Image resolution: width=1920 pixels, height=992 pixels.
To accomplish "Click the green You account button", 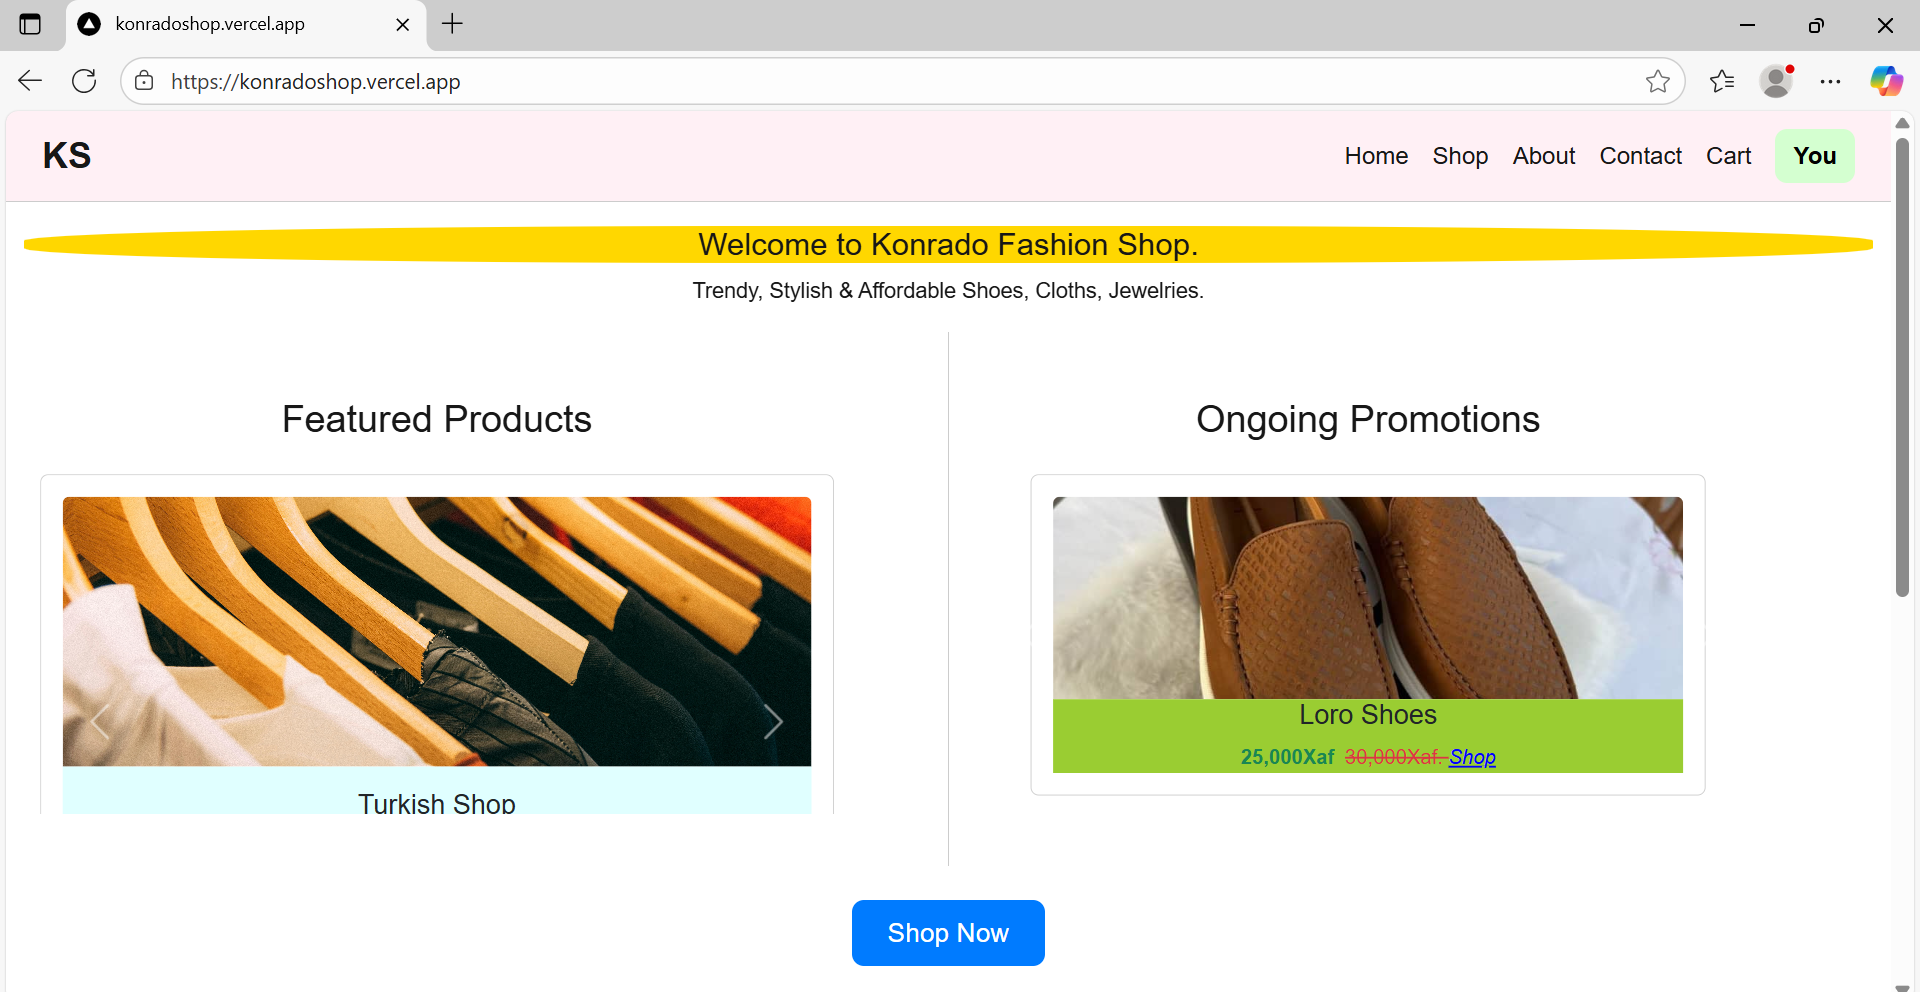I will pos(1814,156).
